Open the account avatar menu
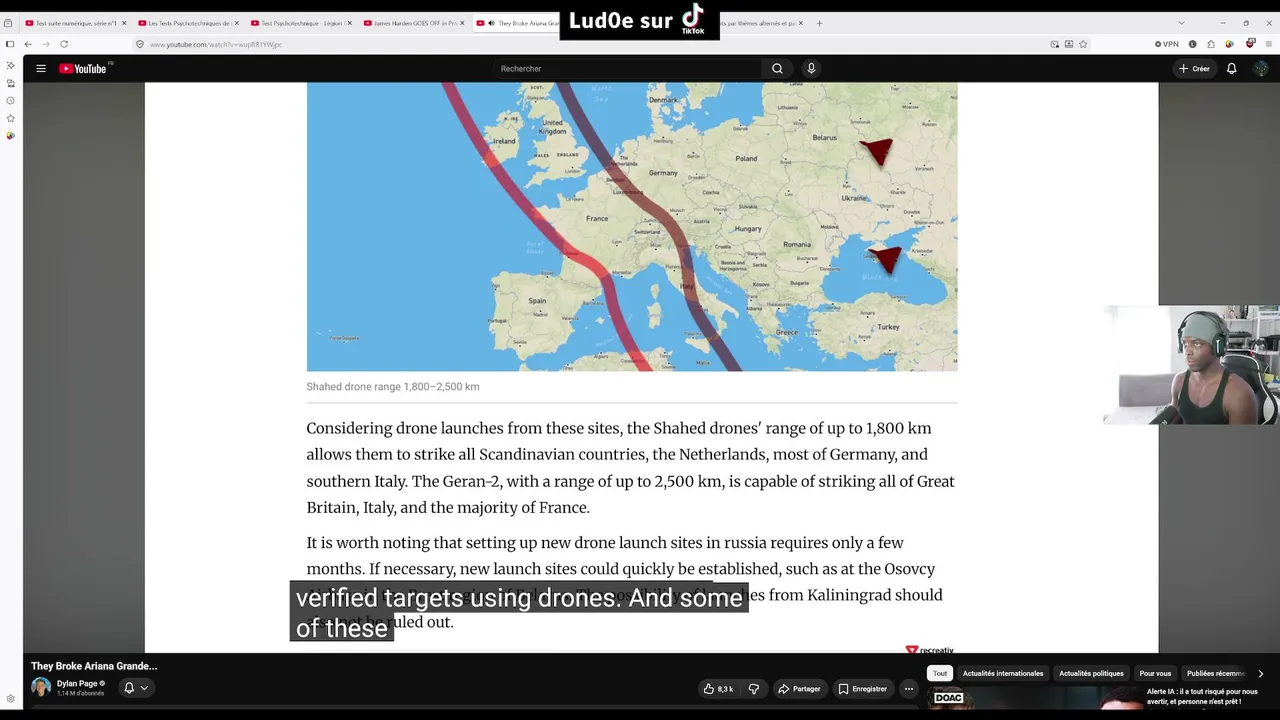 tap(1260, 68)
